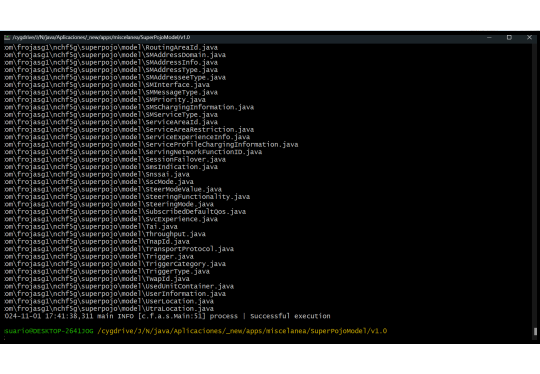The image size is (540, 374).
Task: Click the UtraLocation.java line
Action: click(109, 309)
